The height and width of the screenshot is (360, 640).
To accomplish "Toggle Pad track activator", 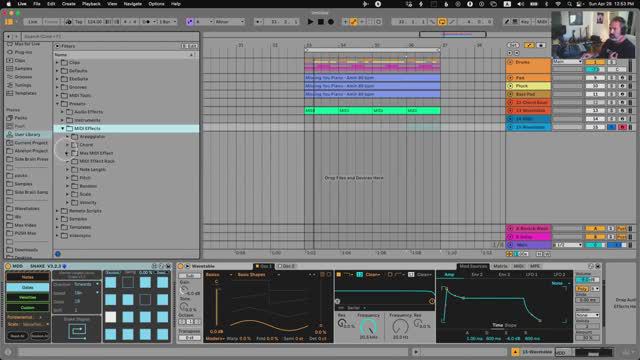I will 595,78.
